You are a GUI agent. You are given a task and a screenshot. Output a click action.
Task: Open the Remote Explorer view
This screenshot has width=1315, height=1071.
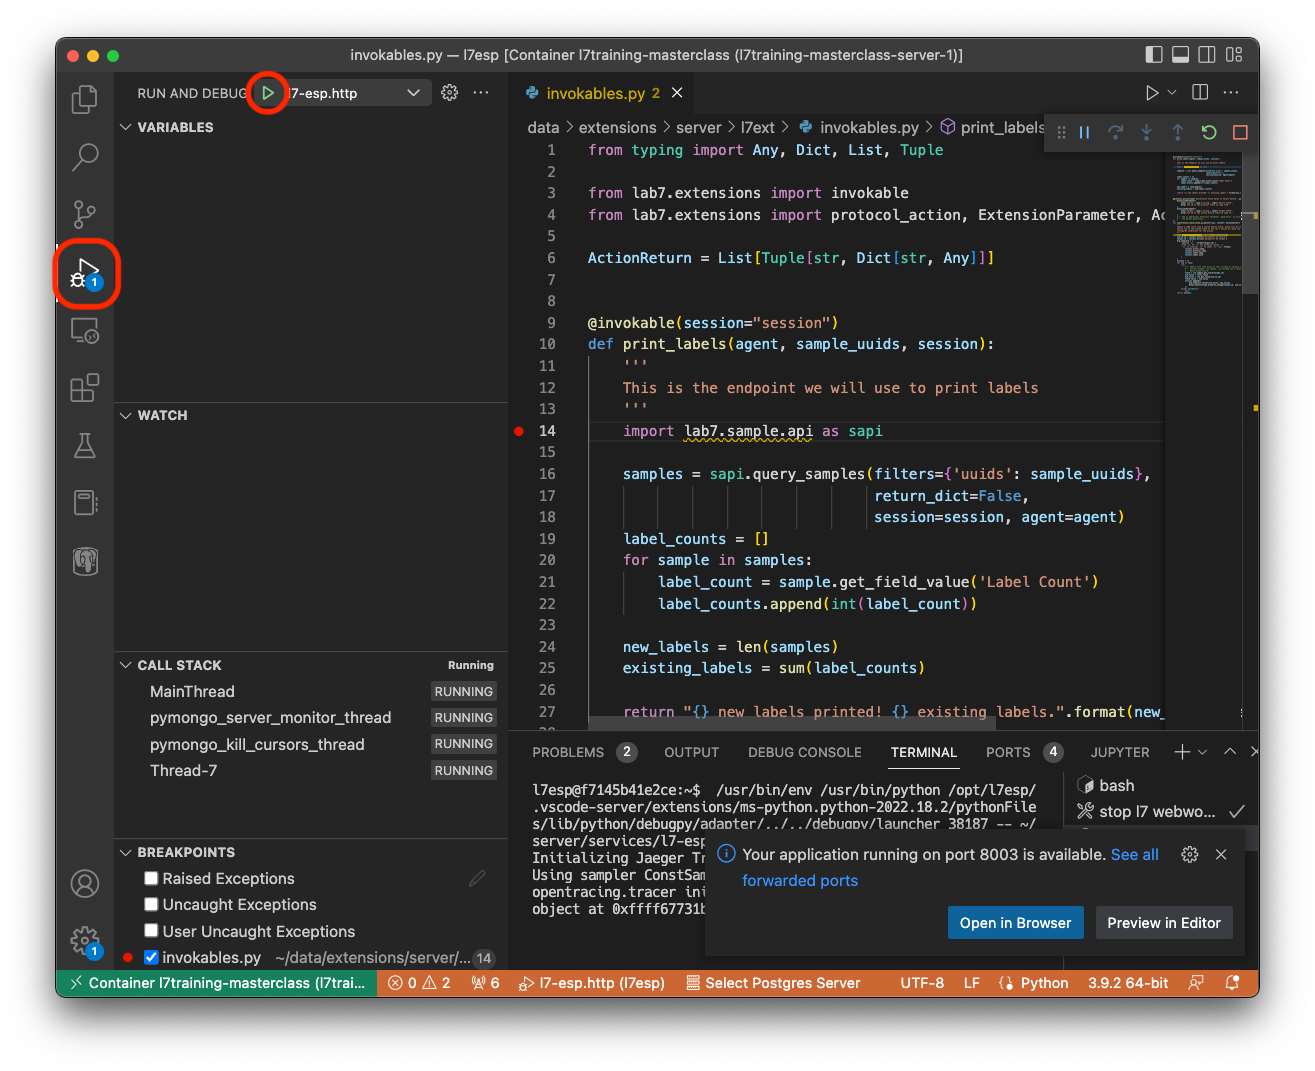[x=85, y=330]
